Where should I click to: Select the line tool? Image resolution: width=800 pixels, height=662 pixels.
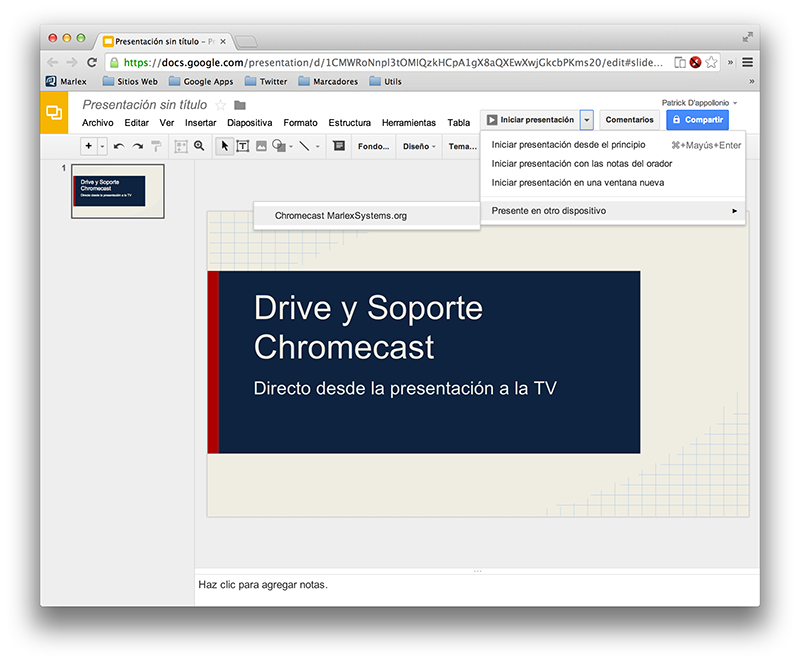305,146
